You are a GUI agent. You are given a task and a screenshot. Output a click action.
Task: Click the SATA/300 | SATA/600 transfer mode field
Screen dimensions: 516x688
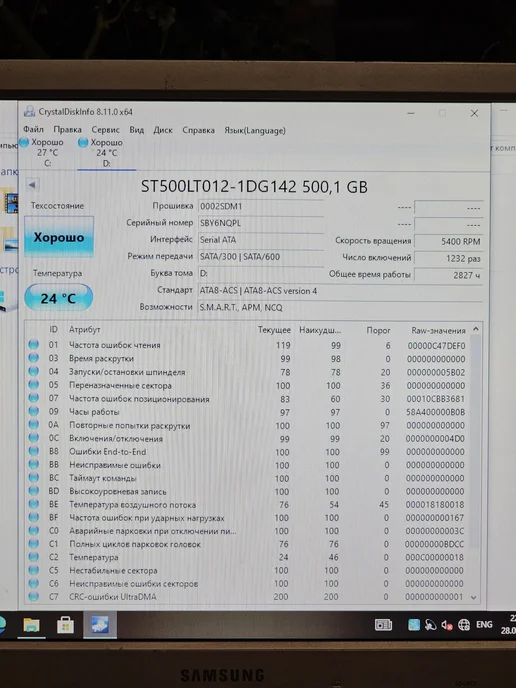261,256
